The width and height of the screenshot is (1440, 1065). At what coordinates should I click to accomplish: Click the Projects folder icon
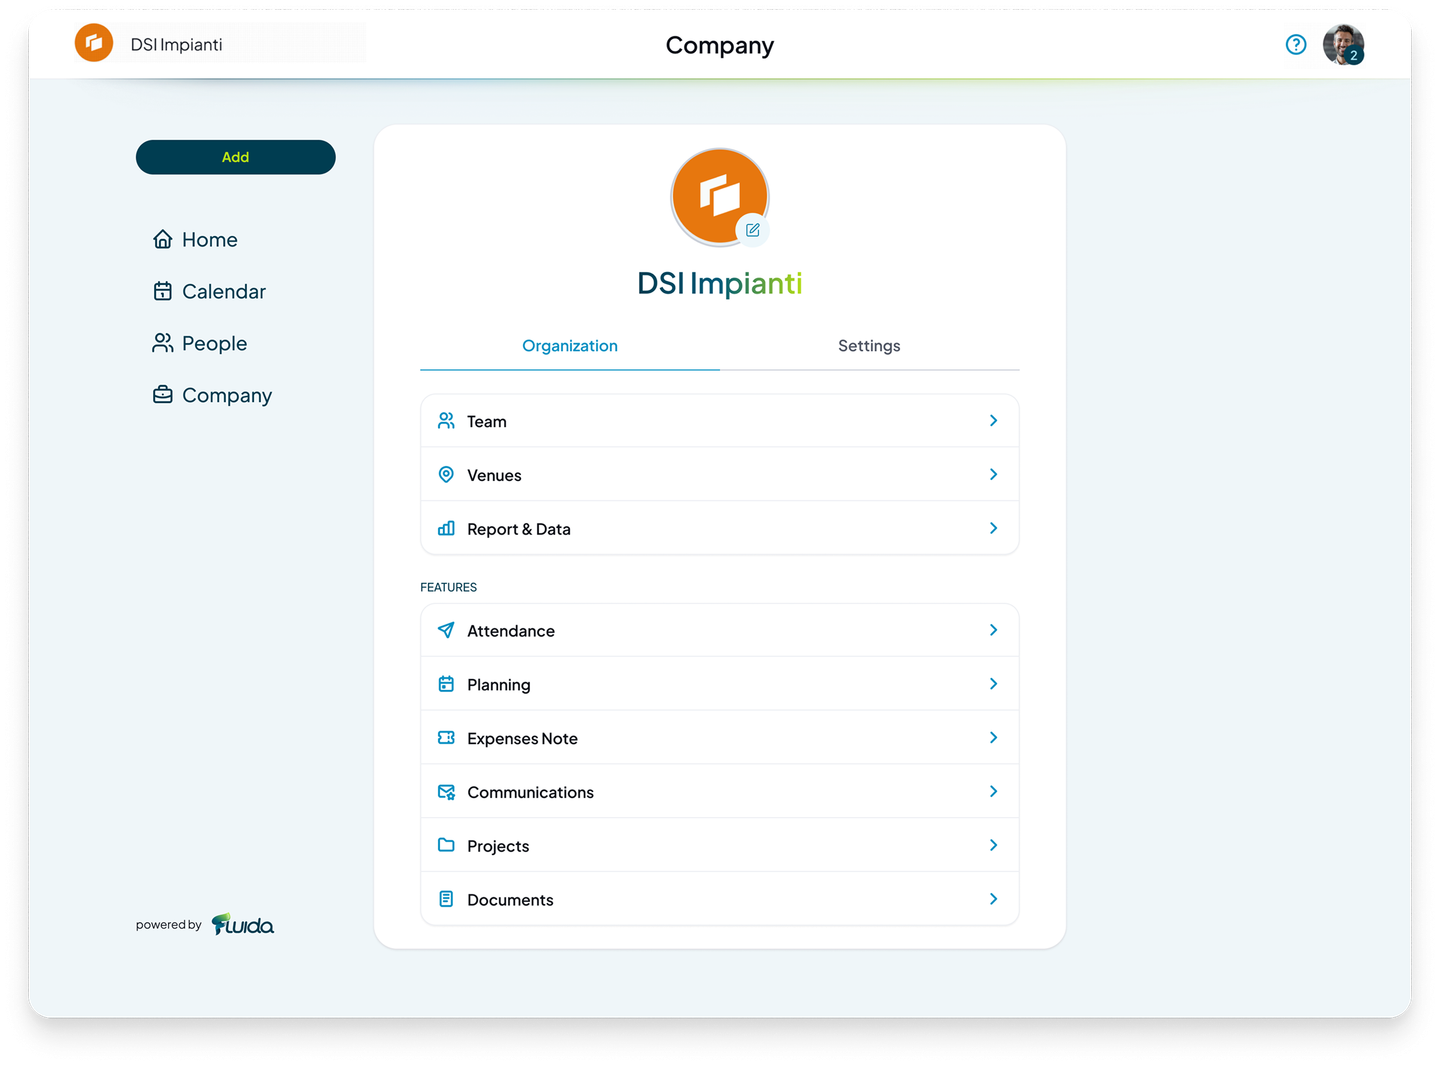pos(446,845)
